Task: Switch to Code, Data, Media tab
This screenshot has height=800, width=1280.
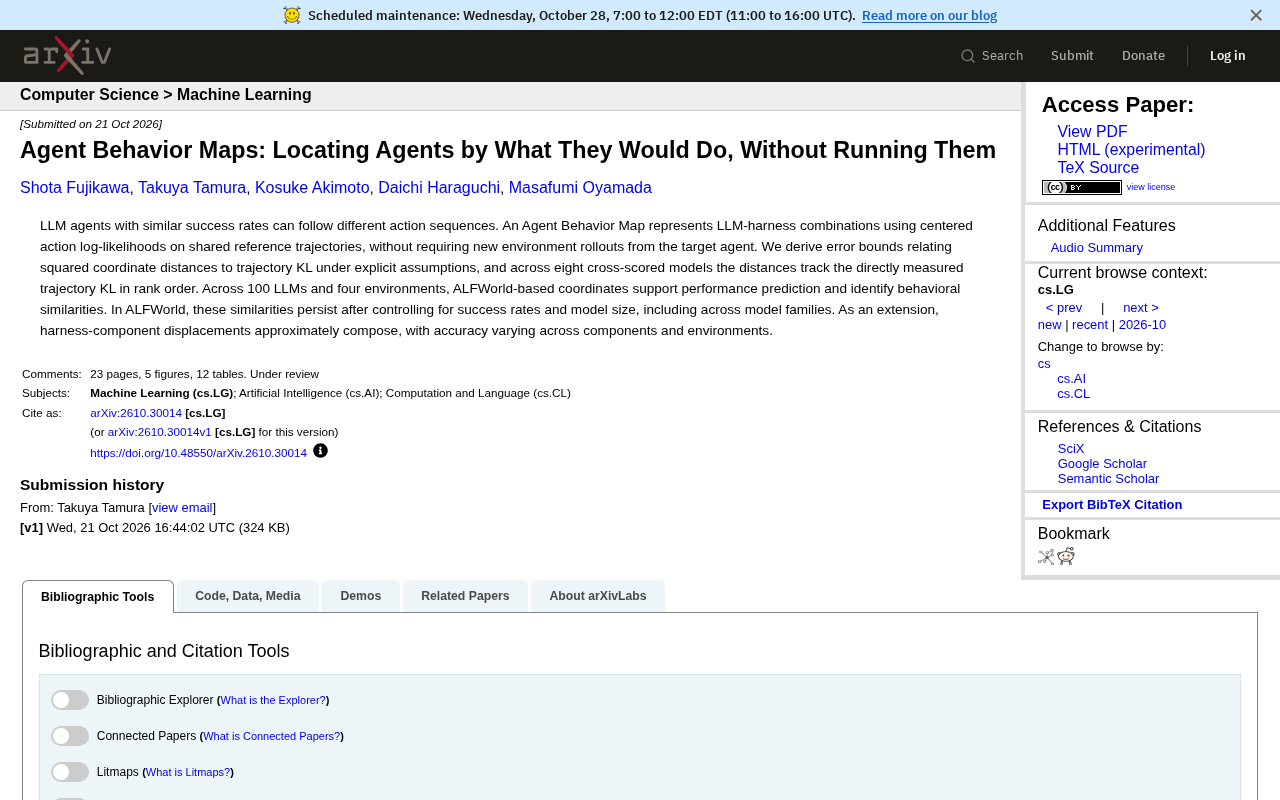Action: pyautogui.click(x=248, y=596)
